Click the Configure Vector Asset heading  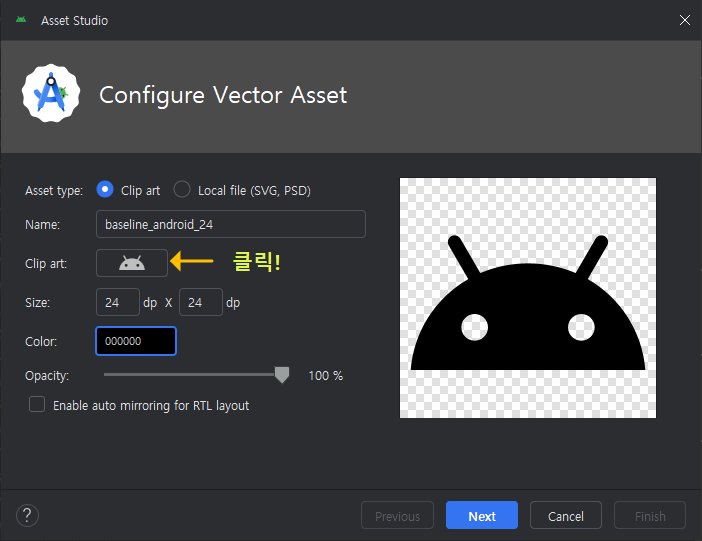223,95
